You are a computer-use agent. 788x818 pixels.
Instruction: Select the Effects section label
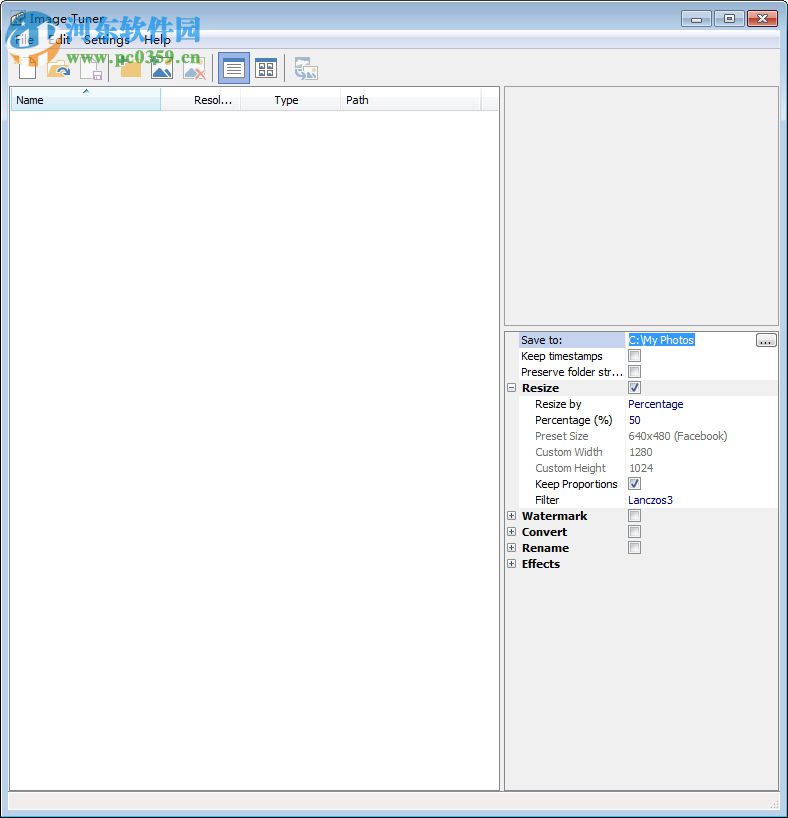pyautogui.click(x=541, y=563)
